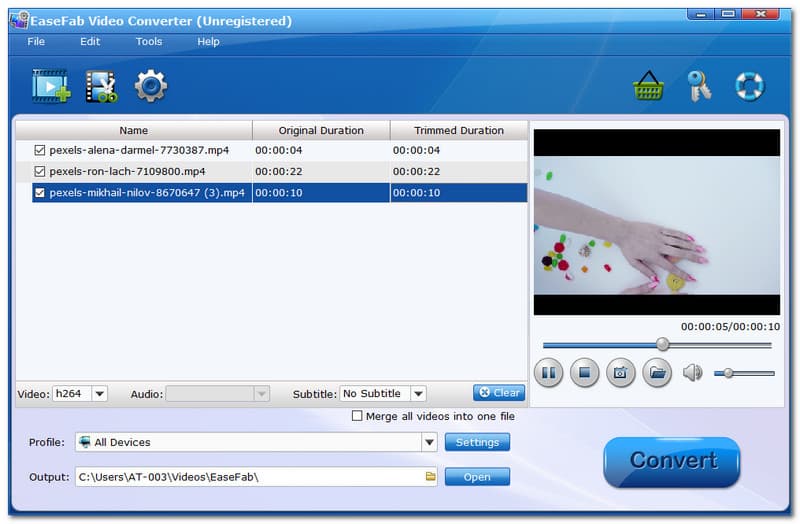Open the Tools menu

[149, 41]
